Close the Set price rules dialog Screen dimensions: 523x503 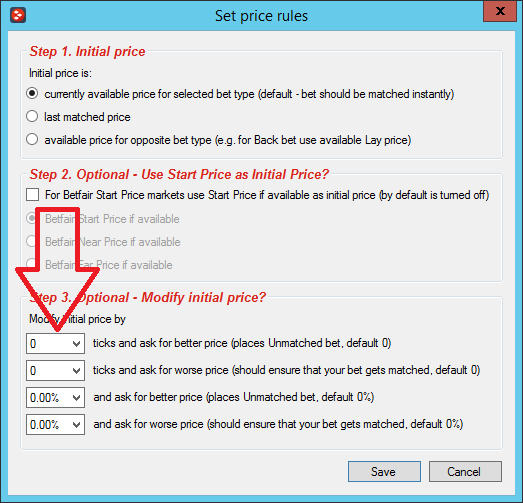tap(500, 11)
